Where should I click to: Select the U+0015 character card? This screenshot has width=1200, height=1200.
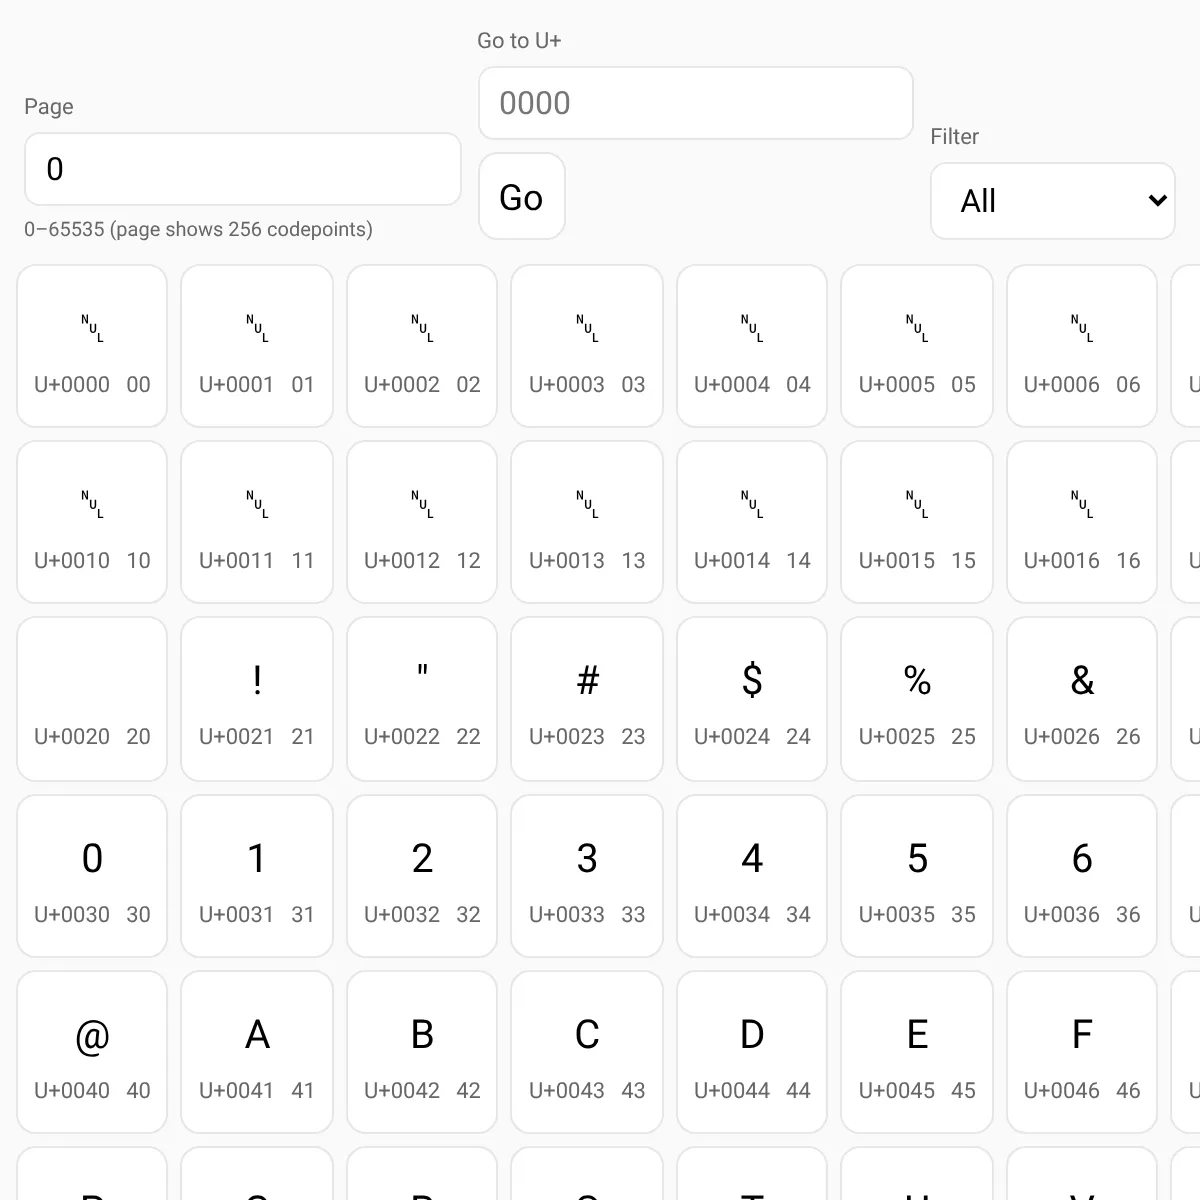[917, 522]
